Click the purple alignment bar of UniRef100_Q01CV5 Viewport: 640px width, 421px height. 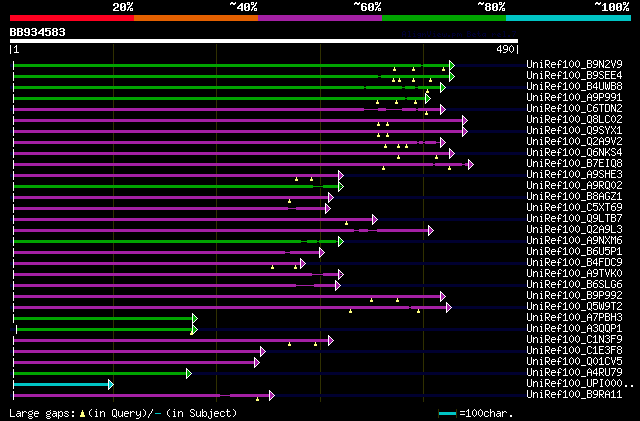134,363
